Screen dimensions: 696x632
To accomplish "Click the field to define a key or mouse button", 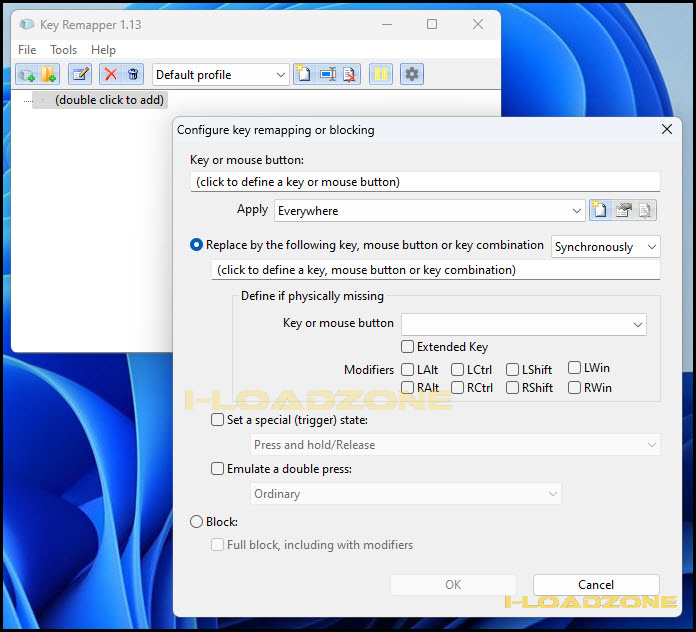I will pyautogui.click(x=425, y=182).
